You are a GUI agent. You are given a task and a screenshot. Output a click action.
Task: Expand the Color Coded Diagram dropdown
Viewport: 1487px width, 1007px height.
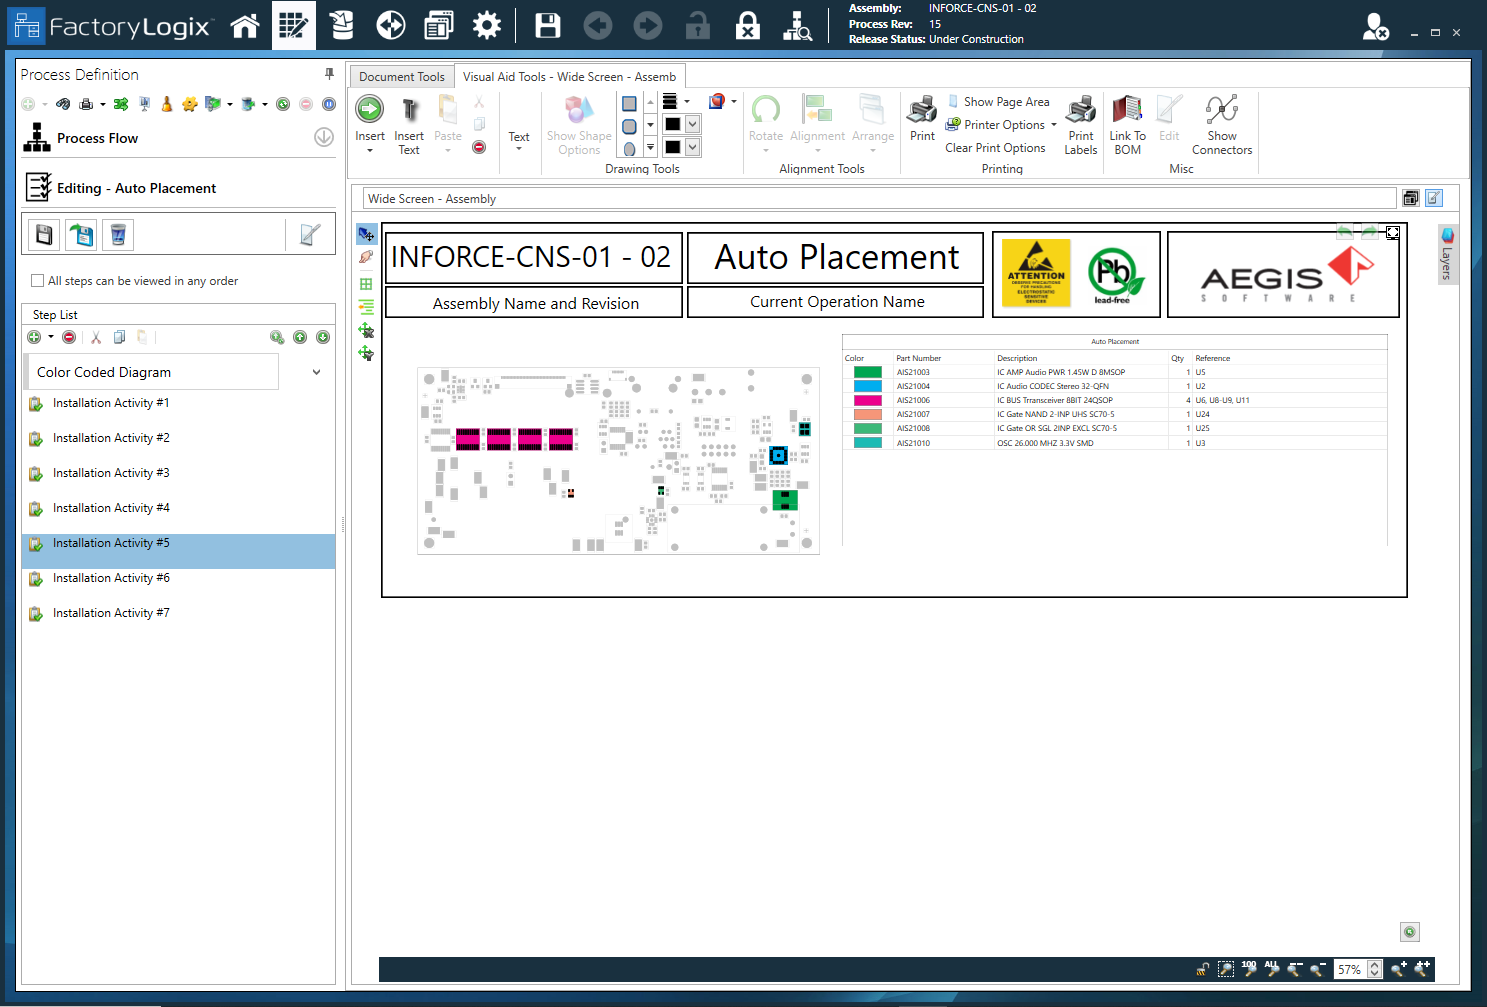[316, 372]
